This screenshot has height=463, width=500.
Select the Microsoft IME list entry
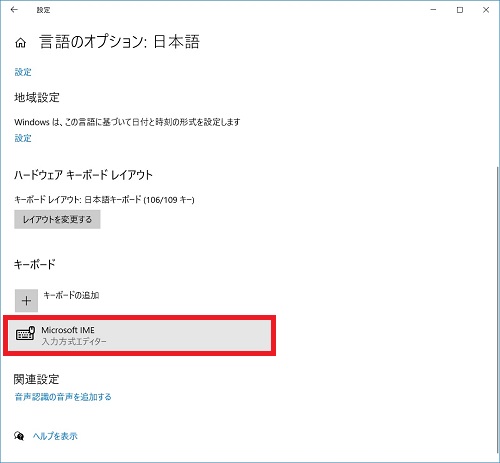(x=139, y=335)
